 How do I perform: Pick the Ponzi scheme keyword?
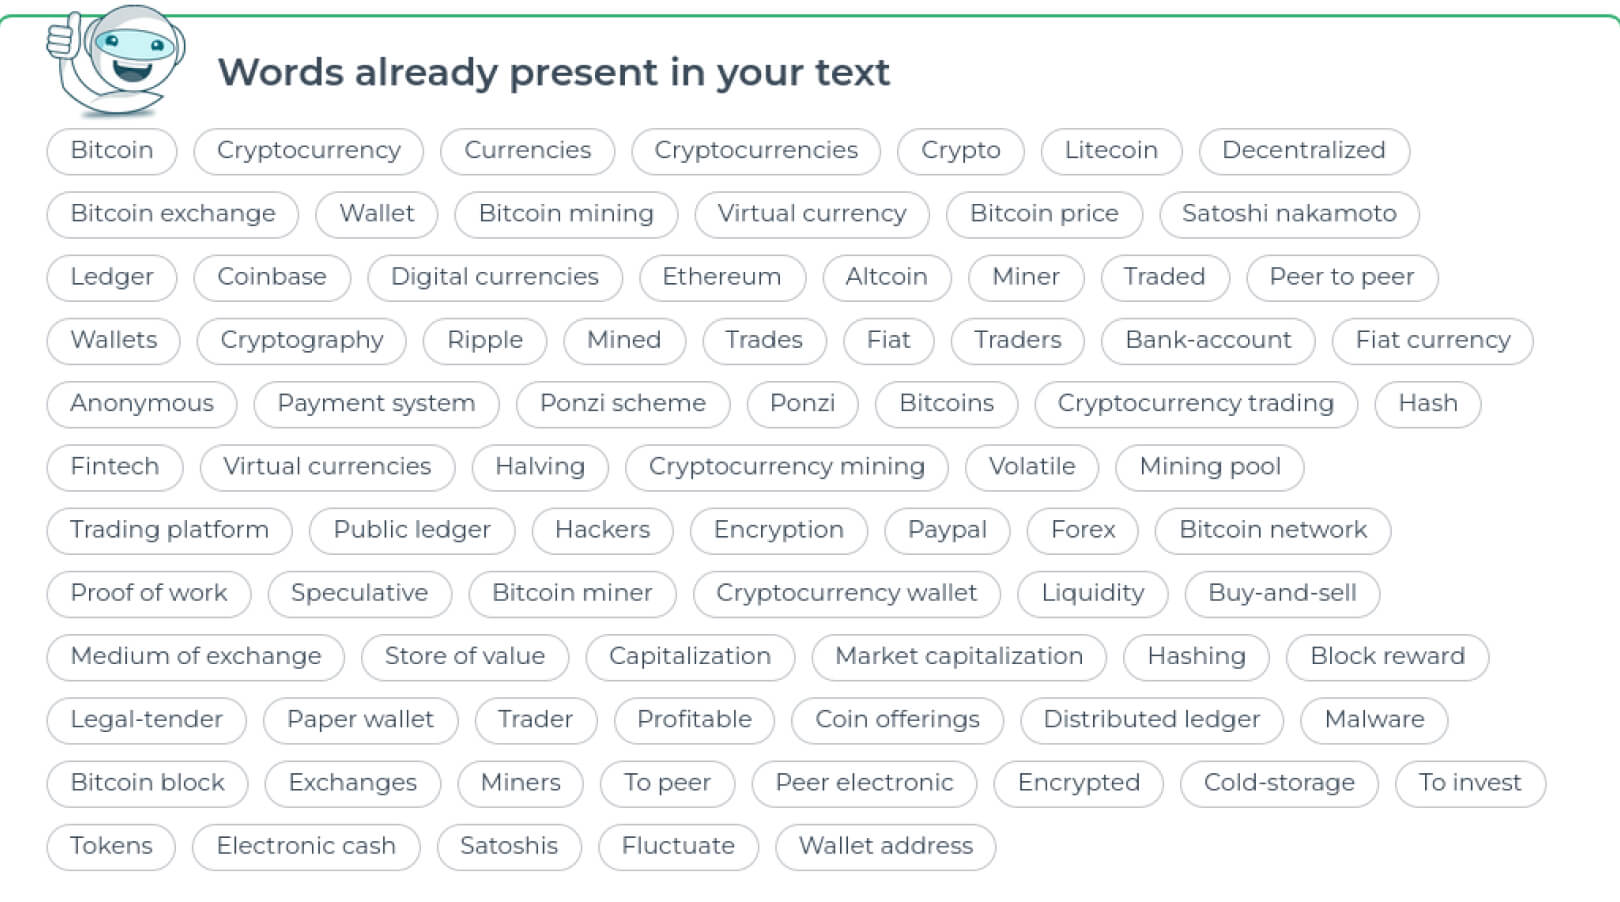click(x=622, y=403)
